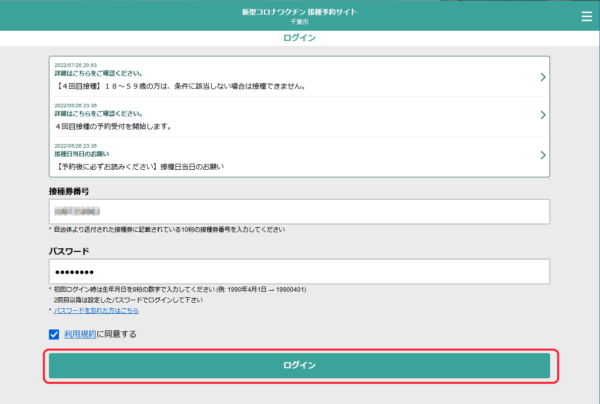Toggle the 利用規約に同意する checkbox
600x404 pixels.
tap(54, 334)
